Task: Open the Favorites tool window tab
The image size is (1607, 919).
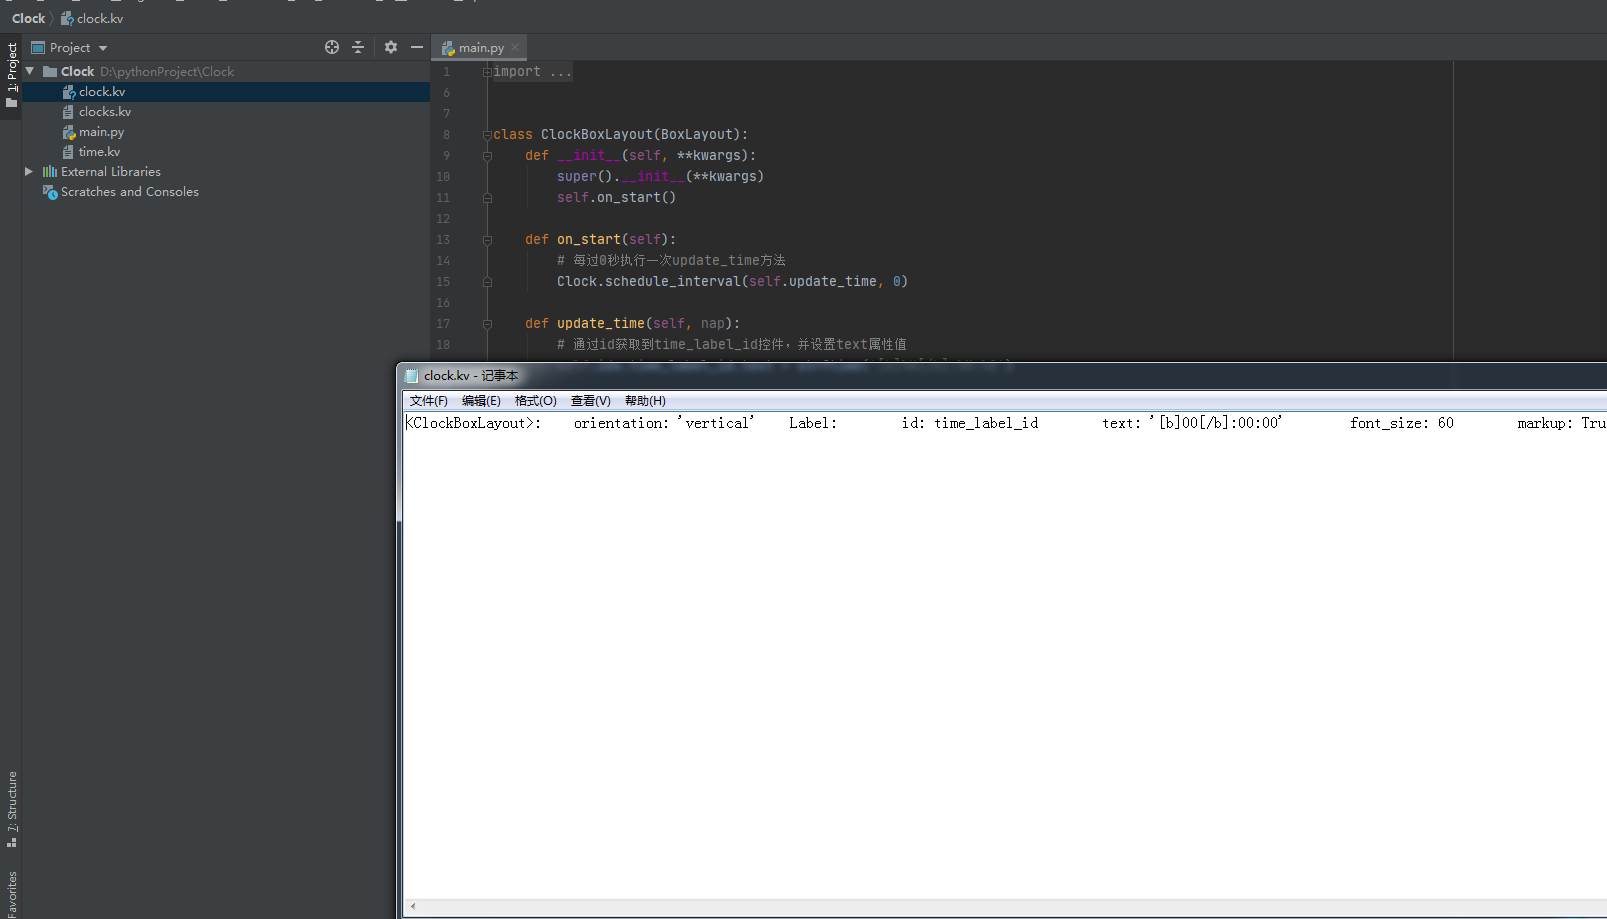Action: 11,895
